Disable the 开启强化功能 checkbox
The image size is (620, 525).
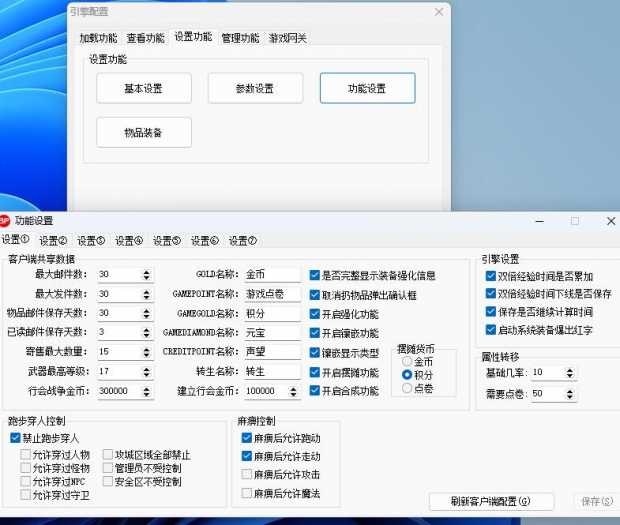tap(315, 314)
